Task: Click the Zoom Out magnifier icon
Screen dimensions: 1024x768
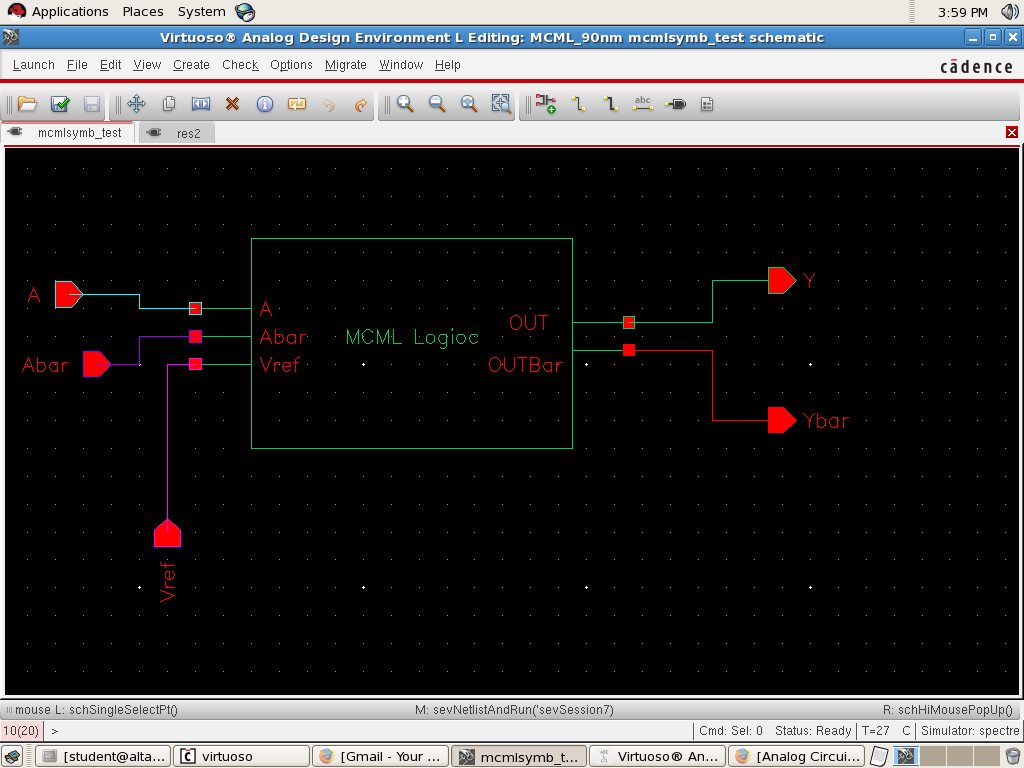Action: [437, 104]
